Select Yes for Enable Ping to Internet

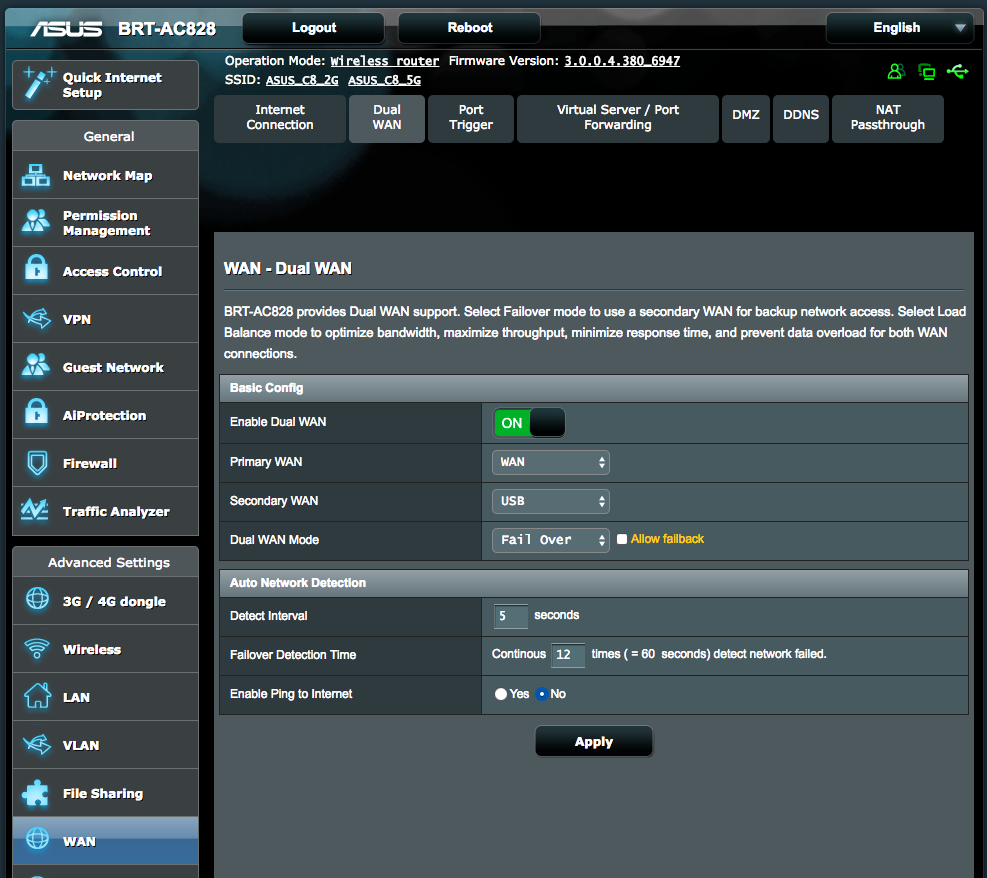click(501, 694)
